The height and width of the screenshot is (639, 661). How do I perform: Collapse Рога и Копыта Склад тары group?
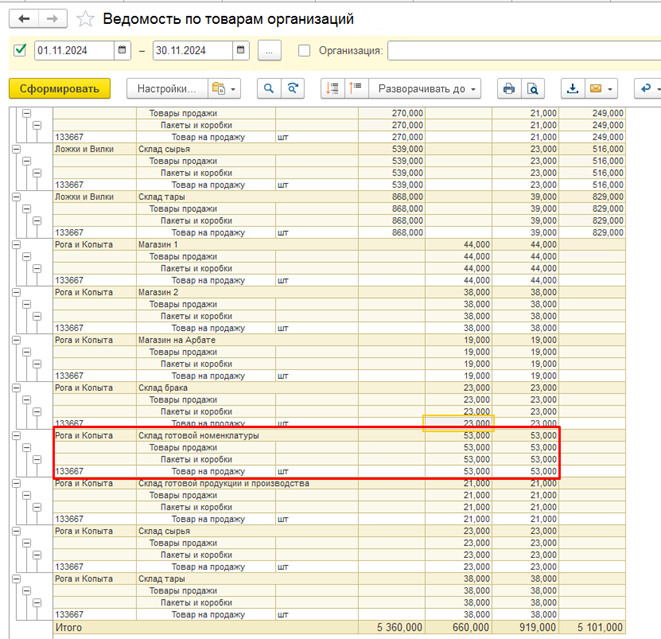pyautogui.click(x=16, y=579)
